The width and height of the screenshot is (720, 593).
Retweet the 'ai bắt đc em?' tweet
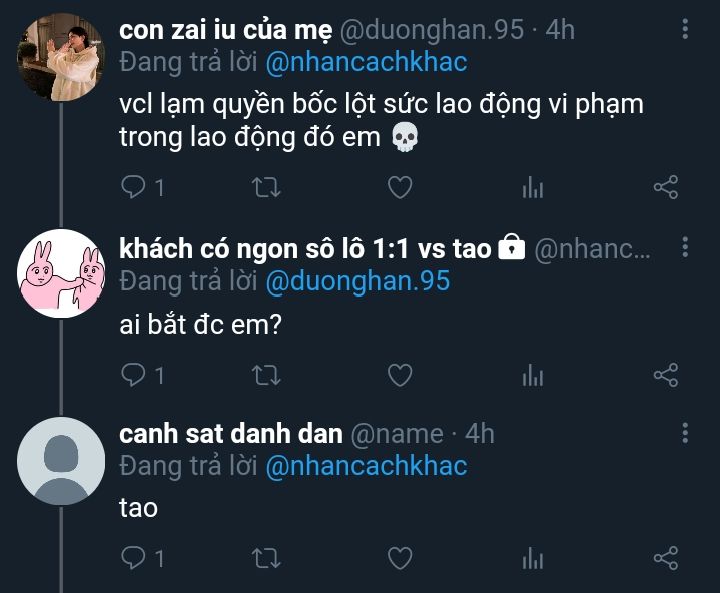pyautogui.click(x=266, y=375)
